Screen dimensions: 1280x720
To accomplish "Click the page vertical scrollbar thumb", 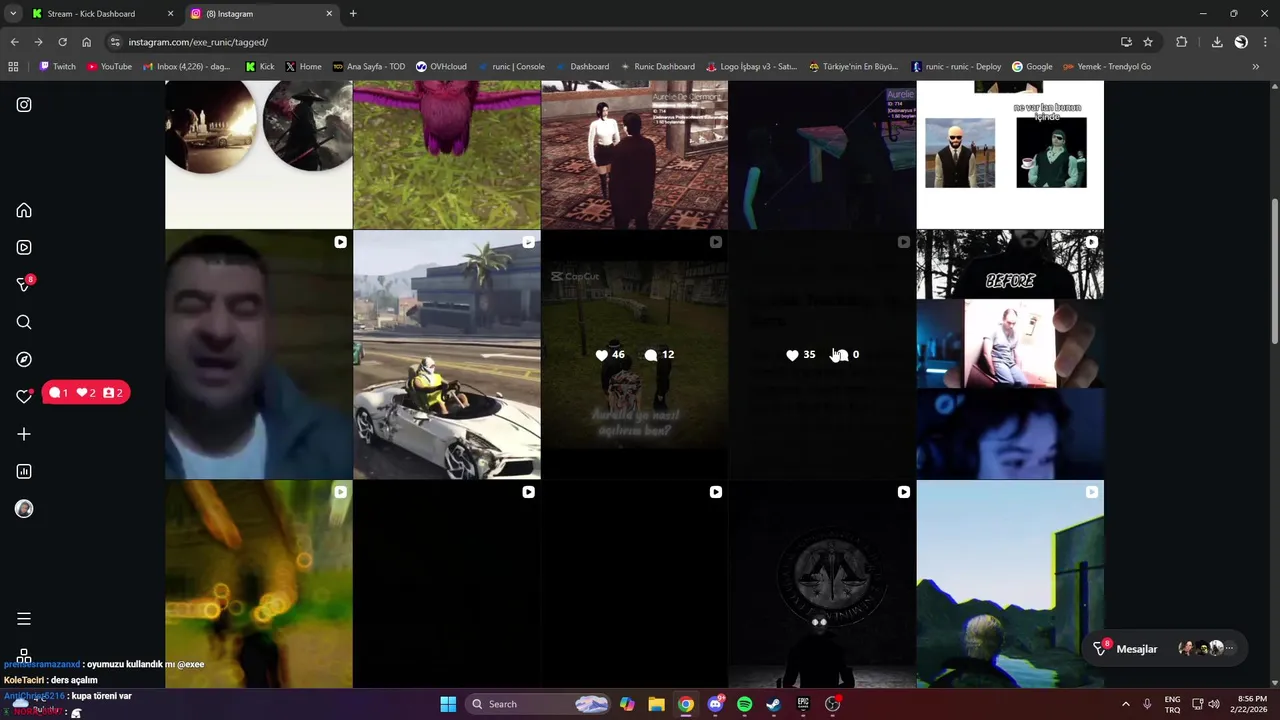I will tap(1274, 272).
